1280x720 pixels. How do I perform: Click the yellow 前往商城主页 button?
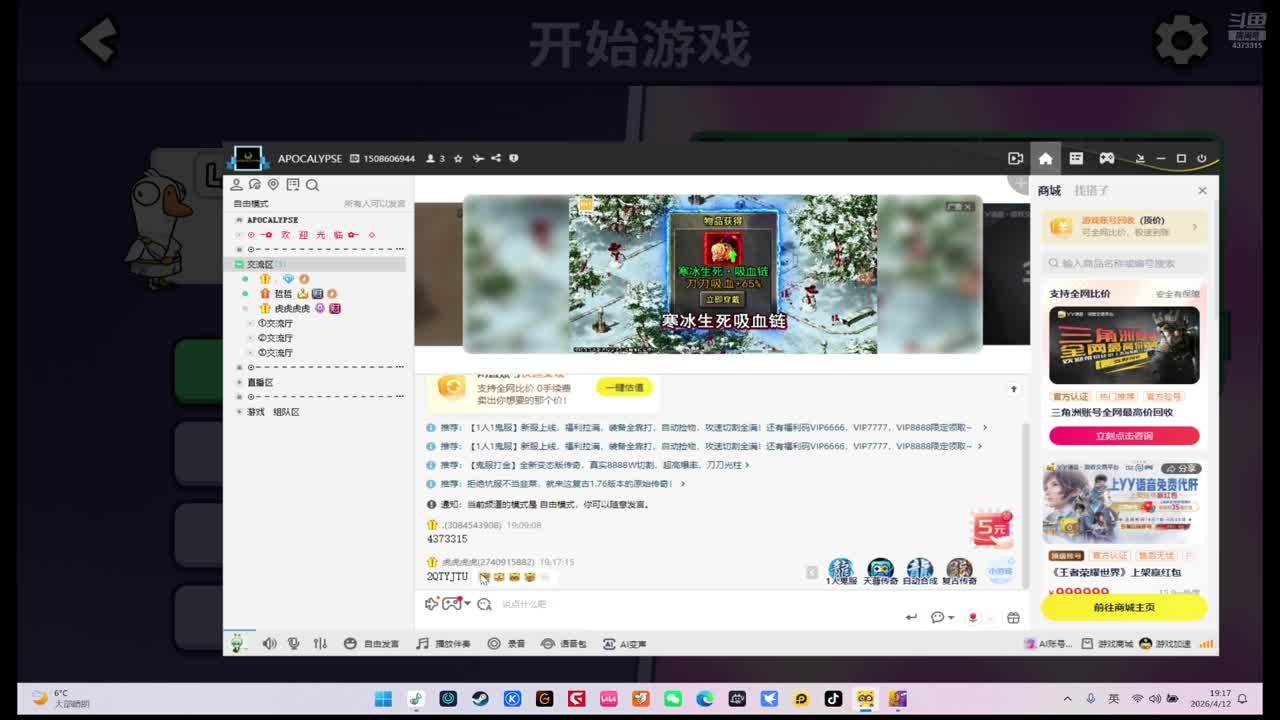(x=1124, y=607)
